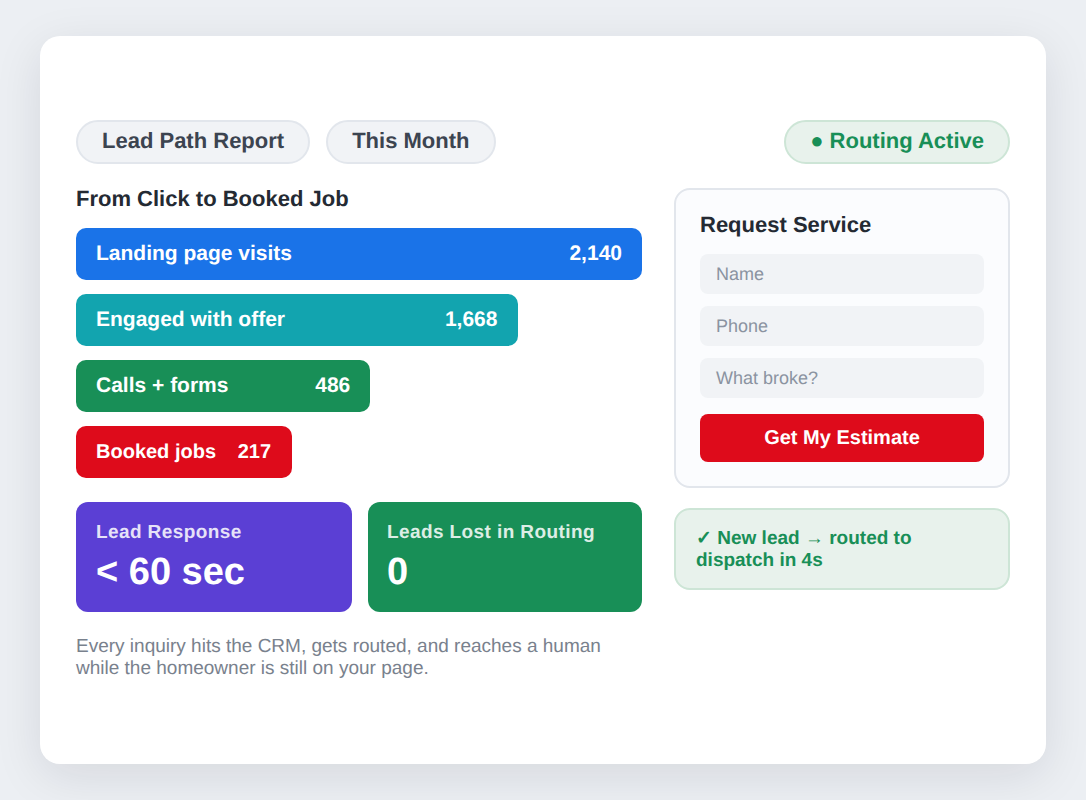The image size is (1086, 800).
Task: Click the < 60 sec value
Action: [x=170, y=572]
